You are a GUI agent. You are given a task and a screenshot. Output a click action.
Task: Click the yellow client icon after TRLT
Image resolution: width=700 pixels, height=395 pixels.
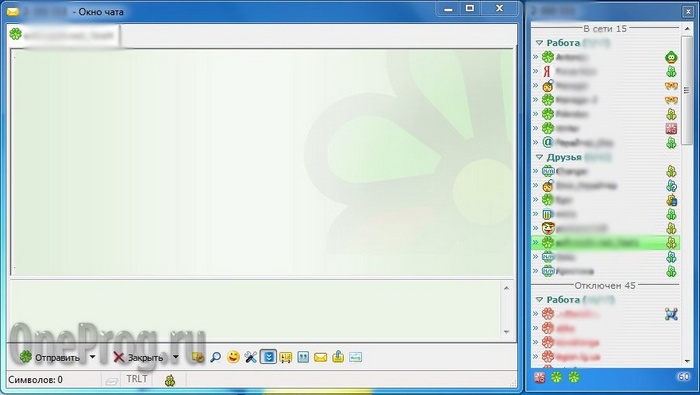pos(170,380)
